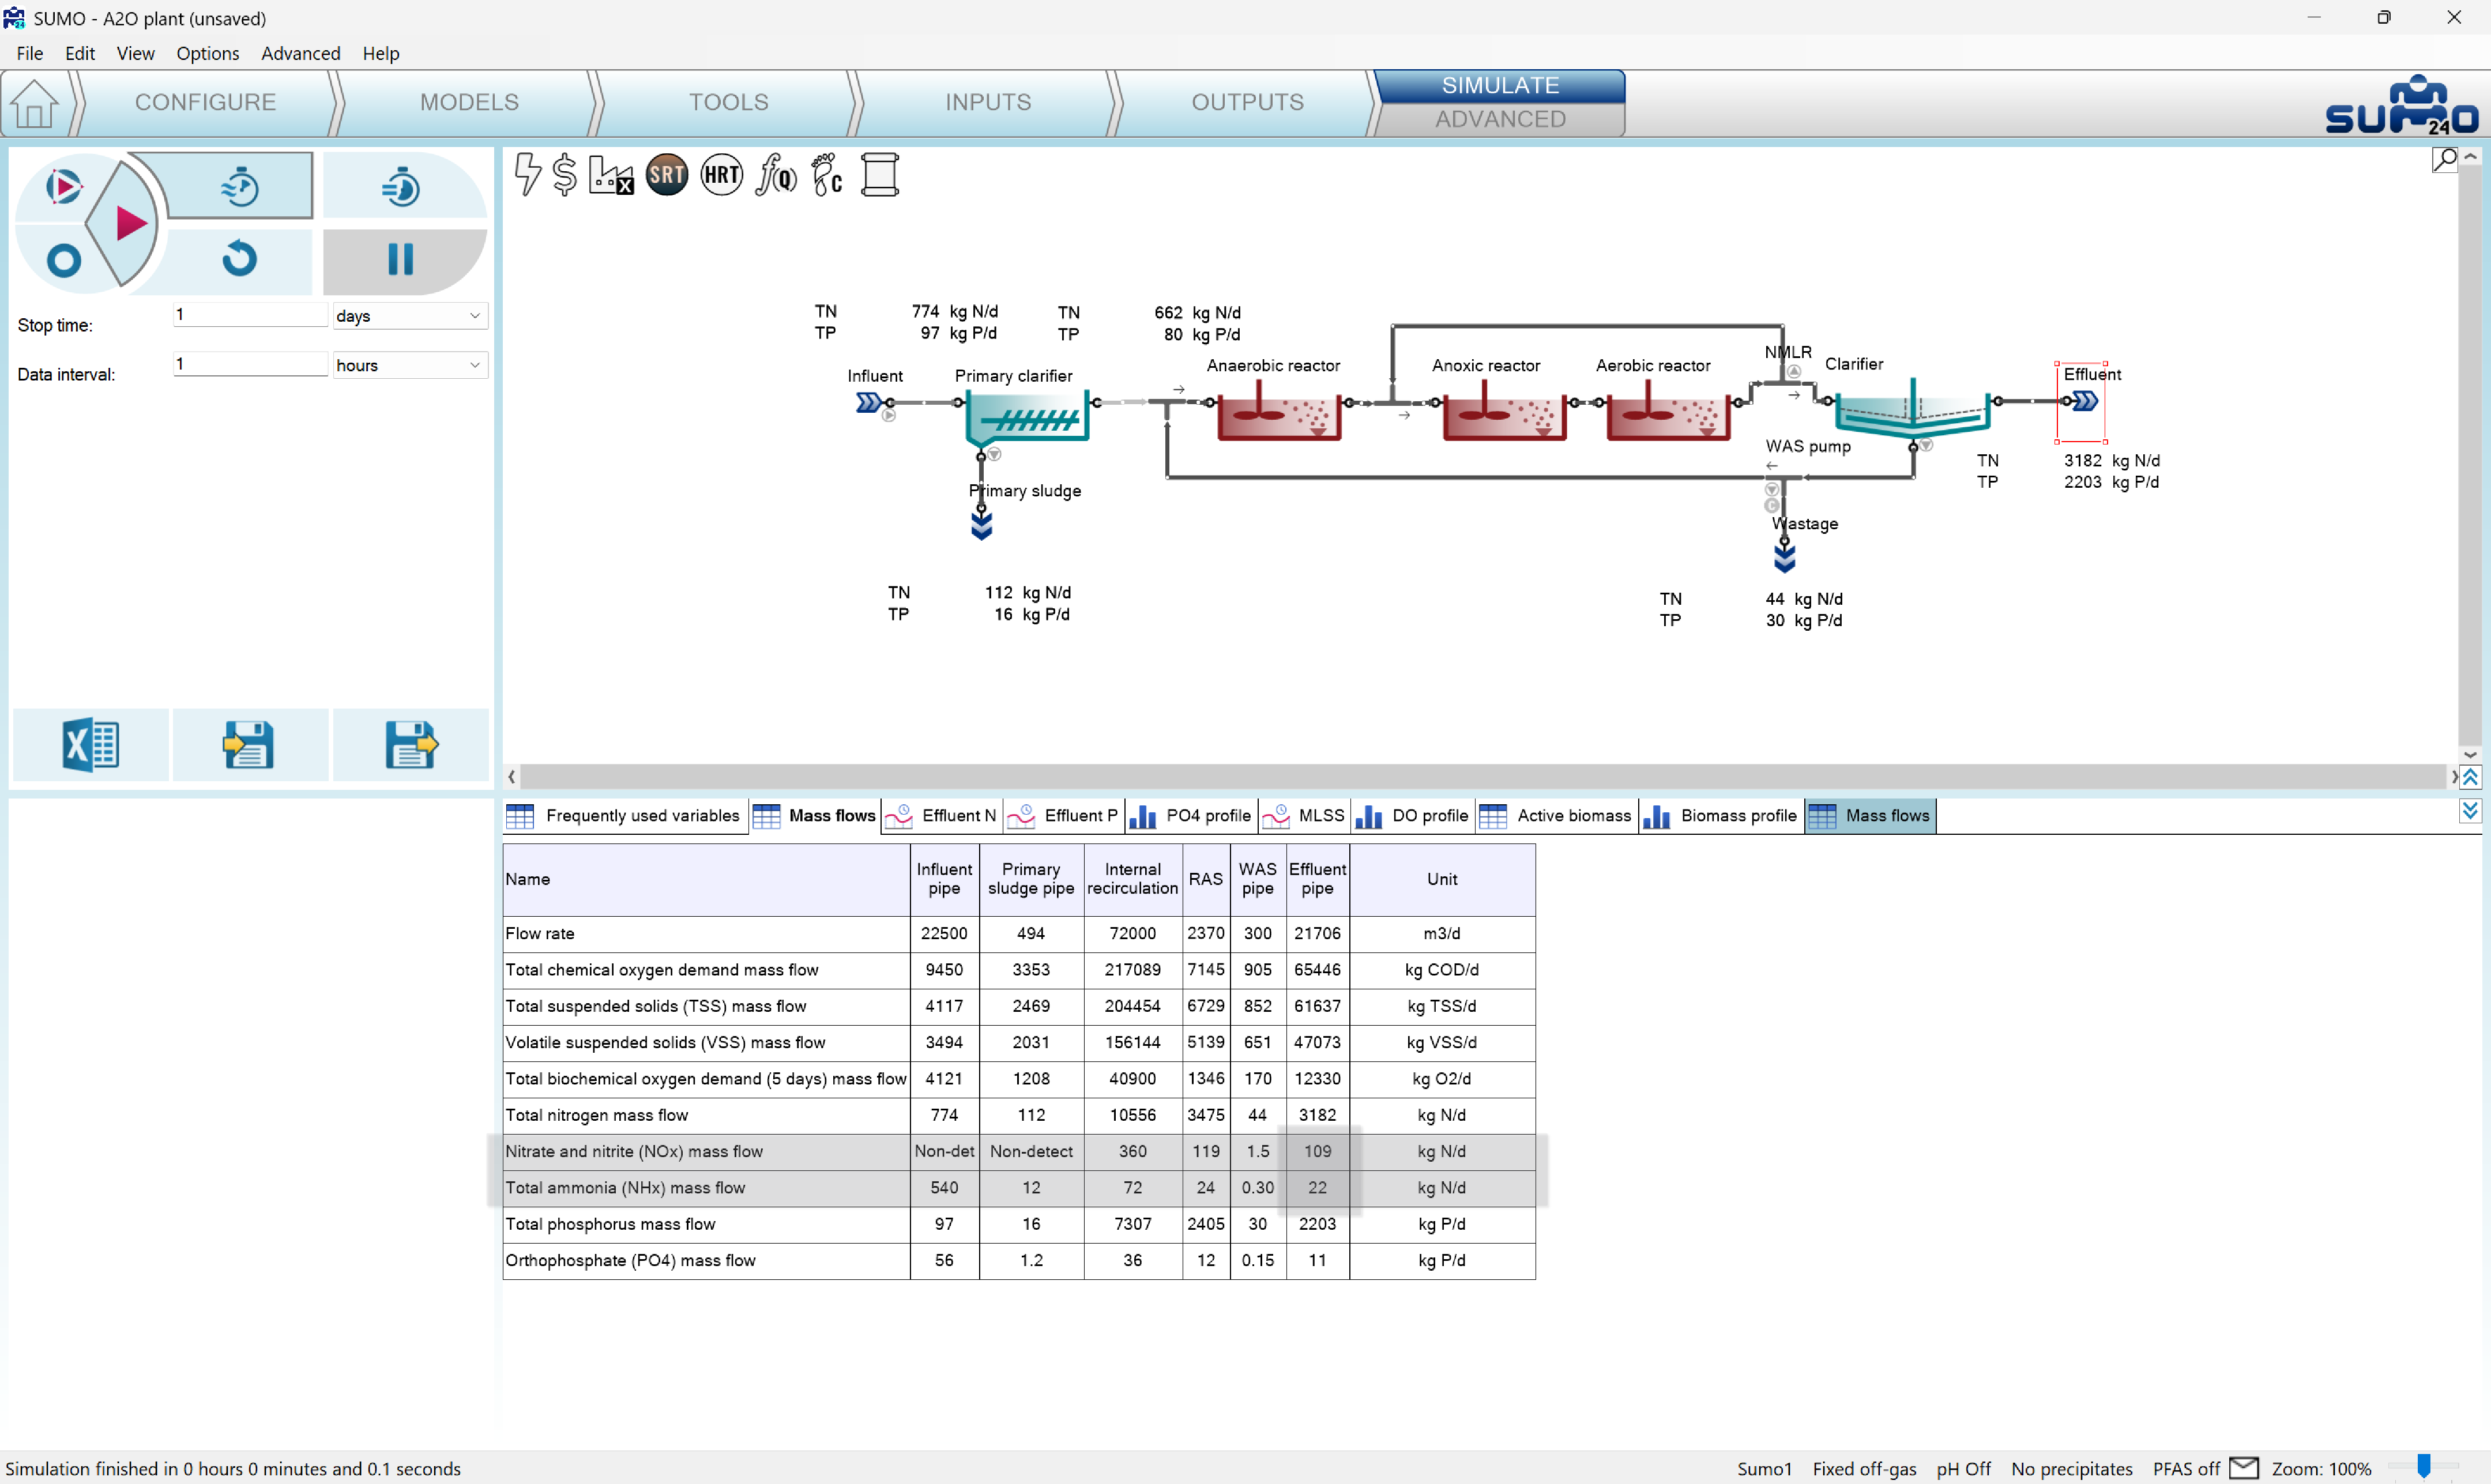2491x1484 pixels.
Task: Go to the OUTPUTS stage
Action: pyautogui.click(x=1247, y=103)
